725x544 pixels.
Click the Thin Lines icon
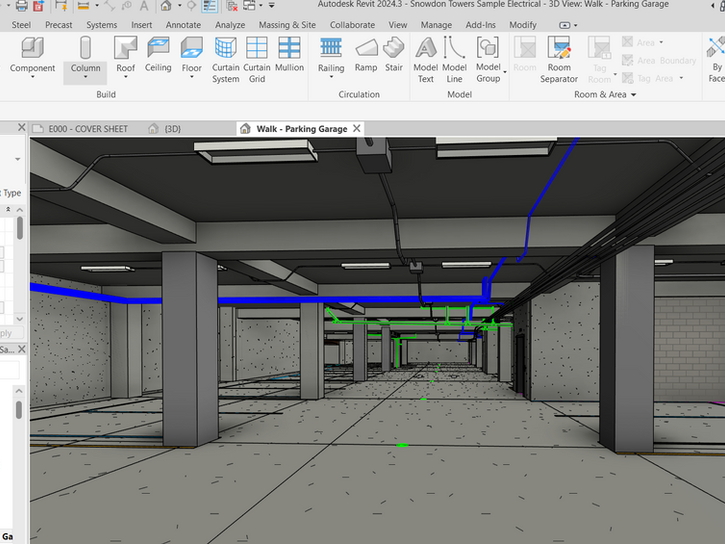coord(209,6)
